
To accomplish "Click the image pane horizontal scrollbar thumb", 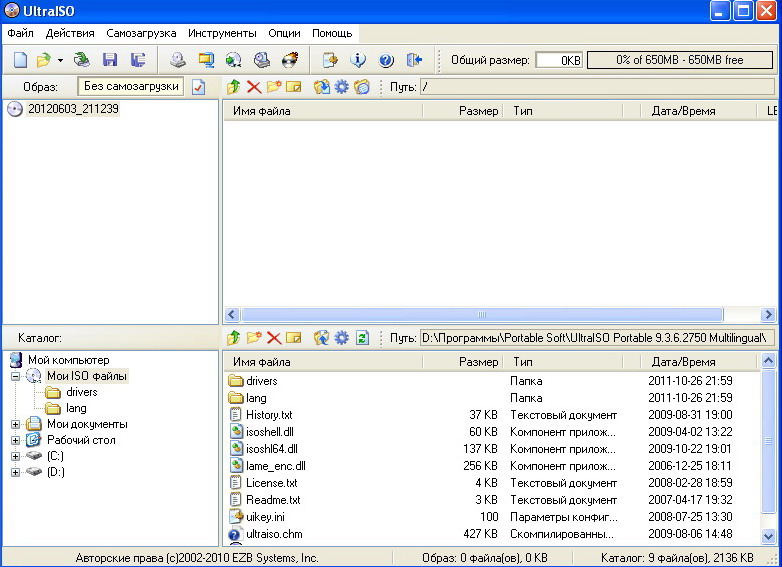I will click(482, 315).
